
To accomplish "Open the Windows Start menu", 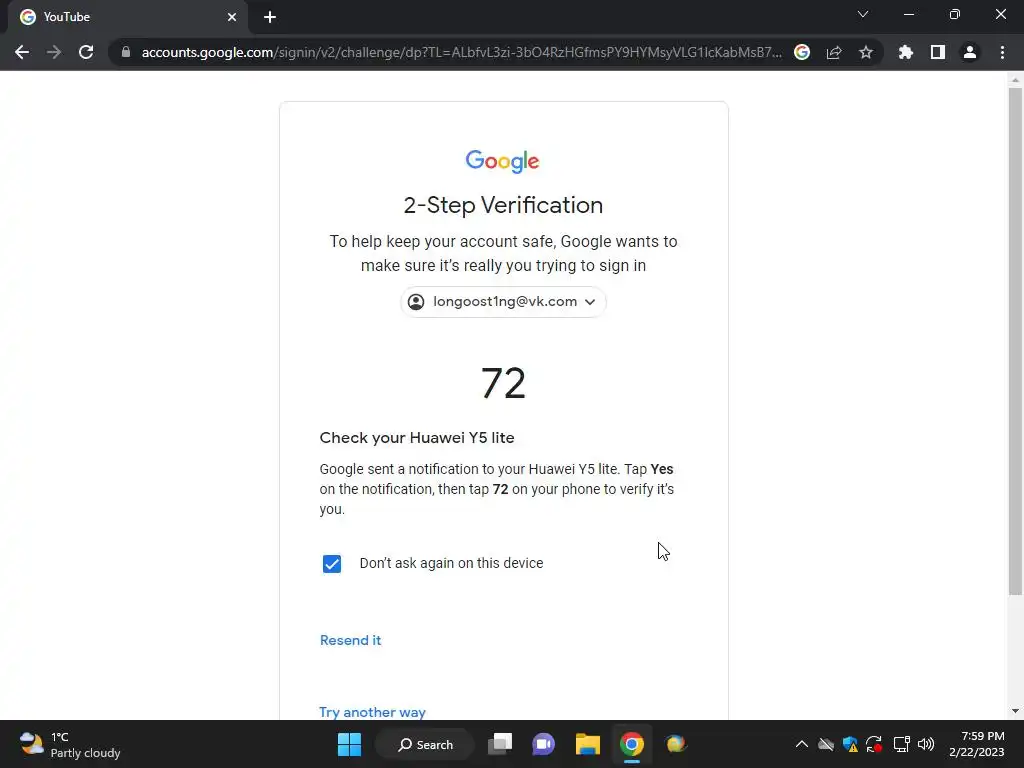I will [x=349, y=744].
